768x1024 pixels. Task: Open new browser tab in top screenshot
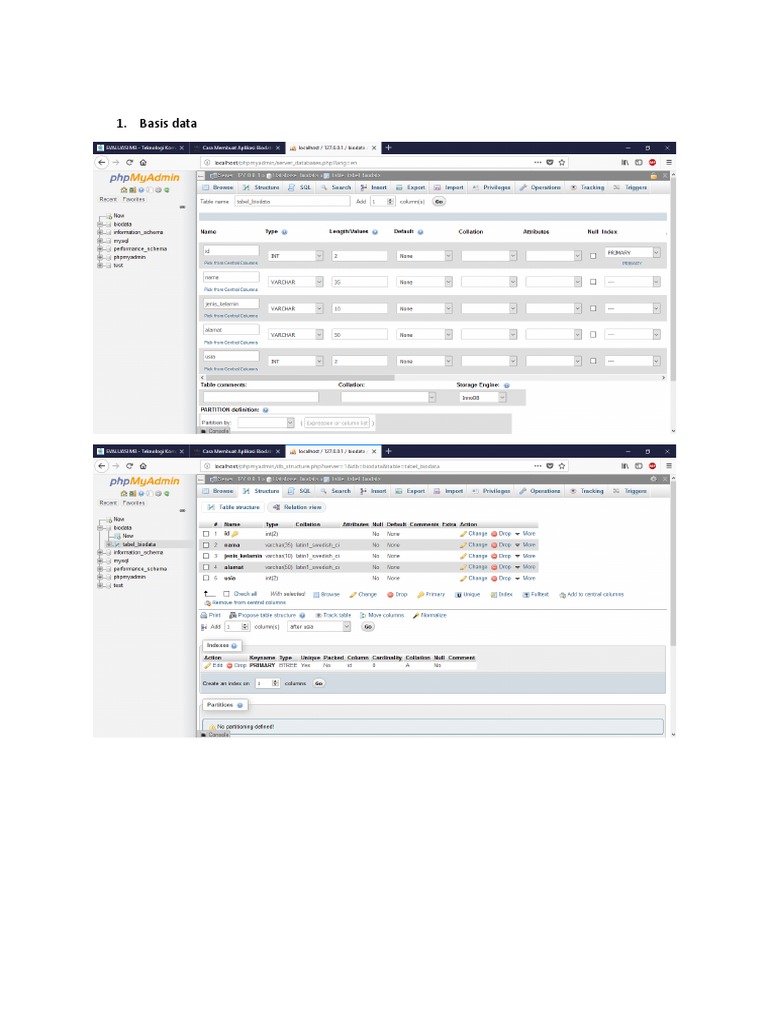[388, 148]
